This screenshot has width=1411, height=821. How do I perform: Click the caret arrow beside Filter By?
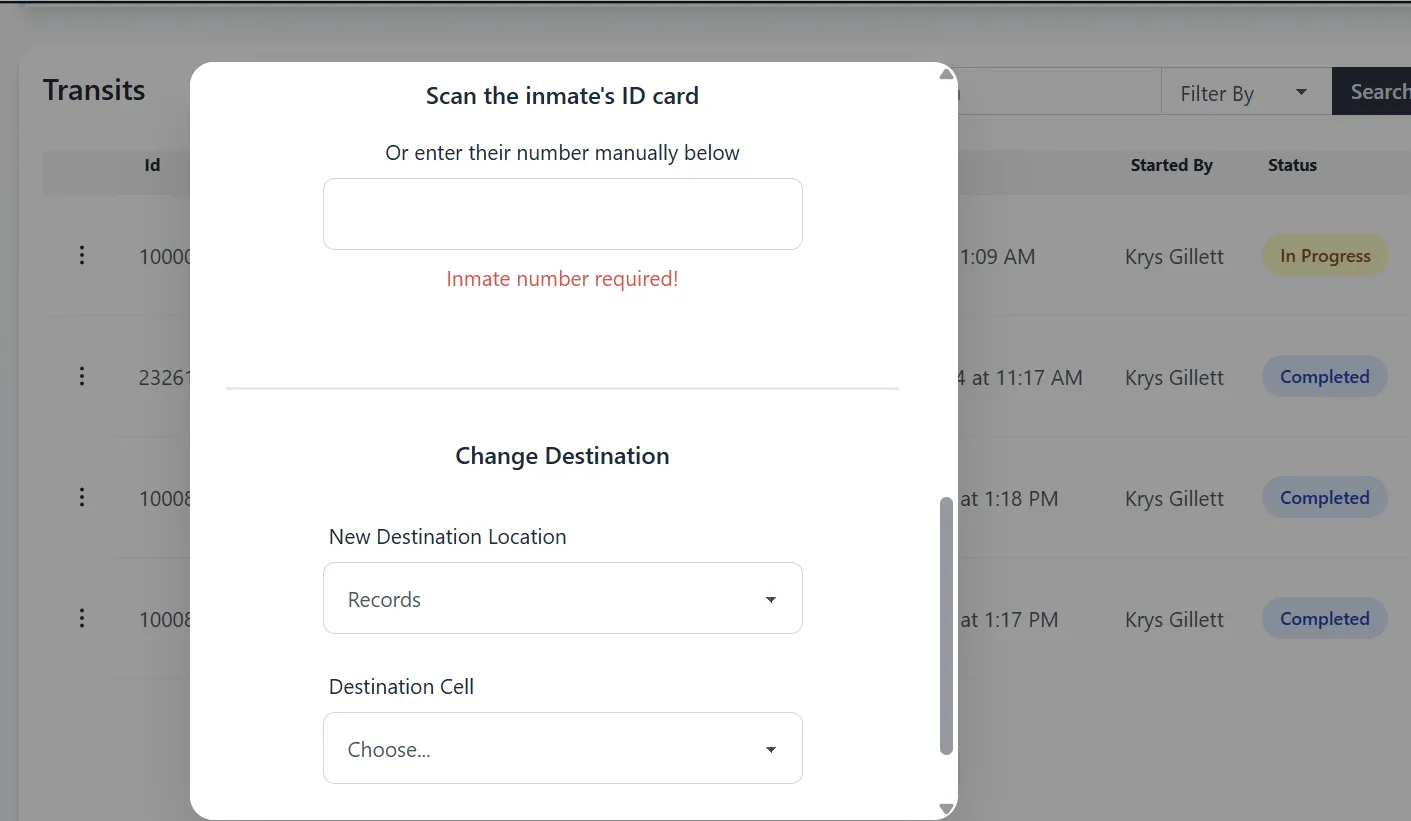(x=1302, y=91)
